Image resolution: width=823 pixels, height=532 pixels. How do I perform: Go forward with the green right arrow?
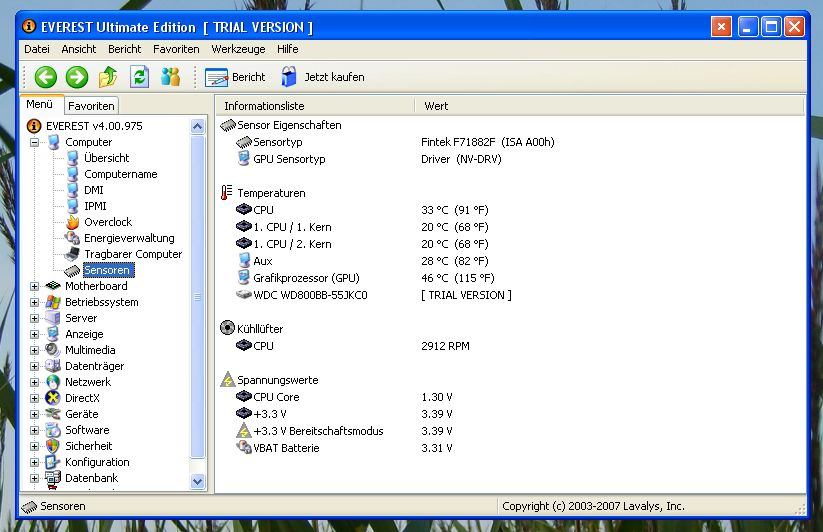click(x=77, y=77)
